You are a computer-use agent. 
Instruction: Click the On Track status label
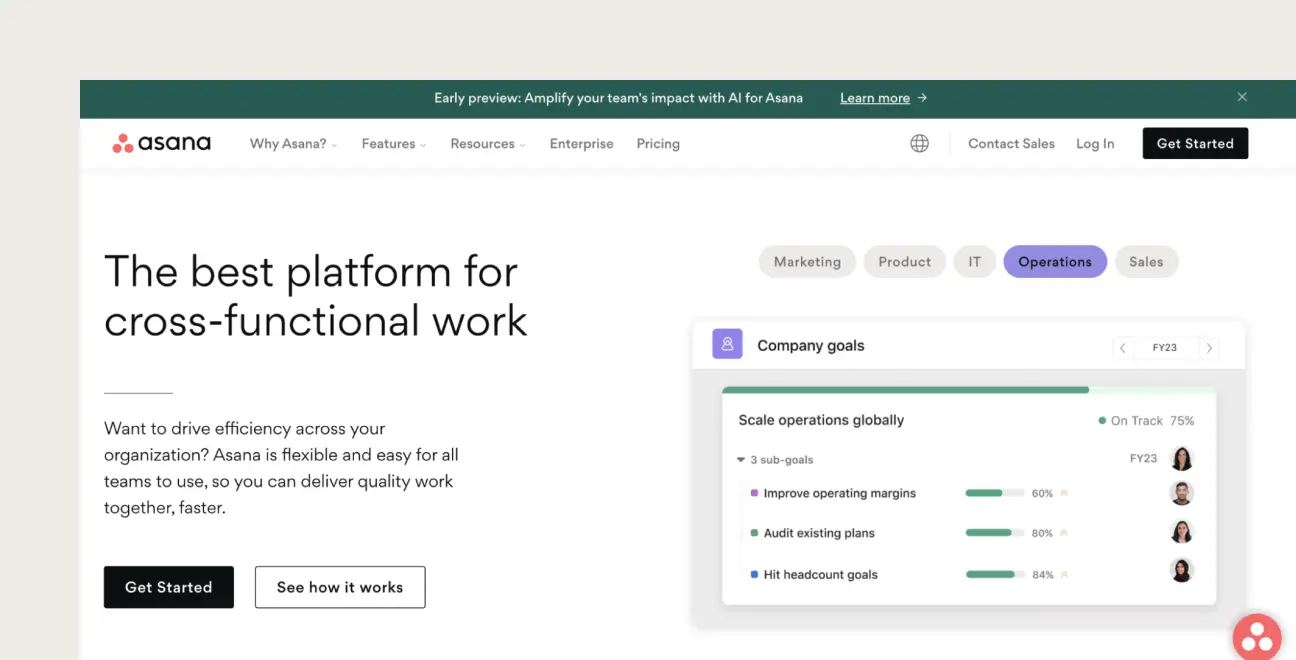(x=1137, y=421)
